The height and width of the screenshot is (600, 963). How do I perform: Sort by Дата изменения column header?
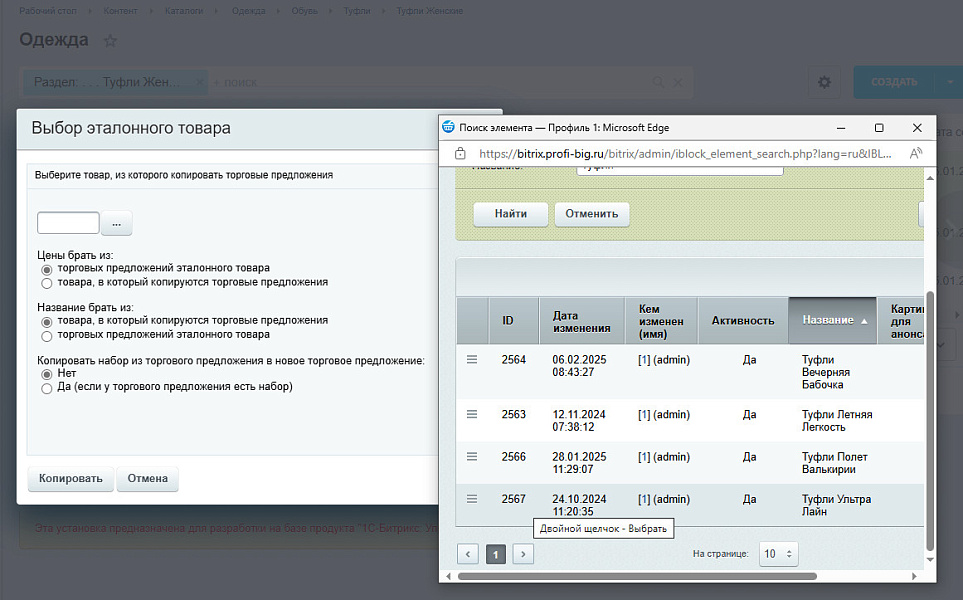pos(581,321)
